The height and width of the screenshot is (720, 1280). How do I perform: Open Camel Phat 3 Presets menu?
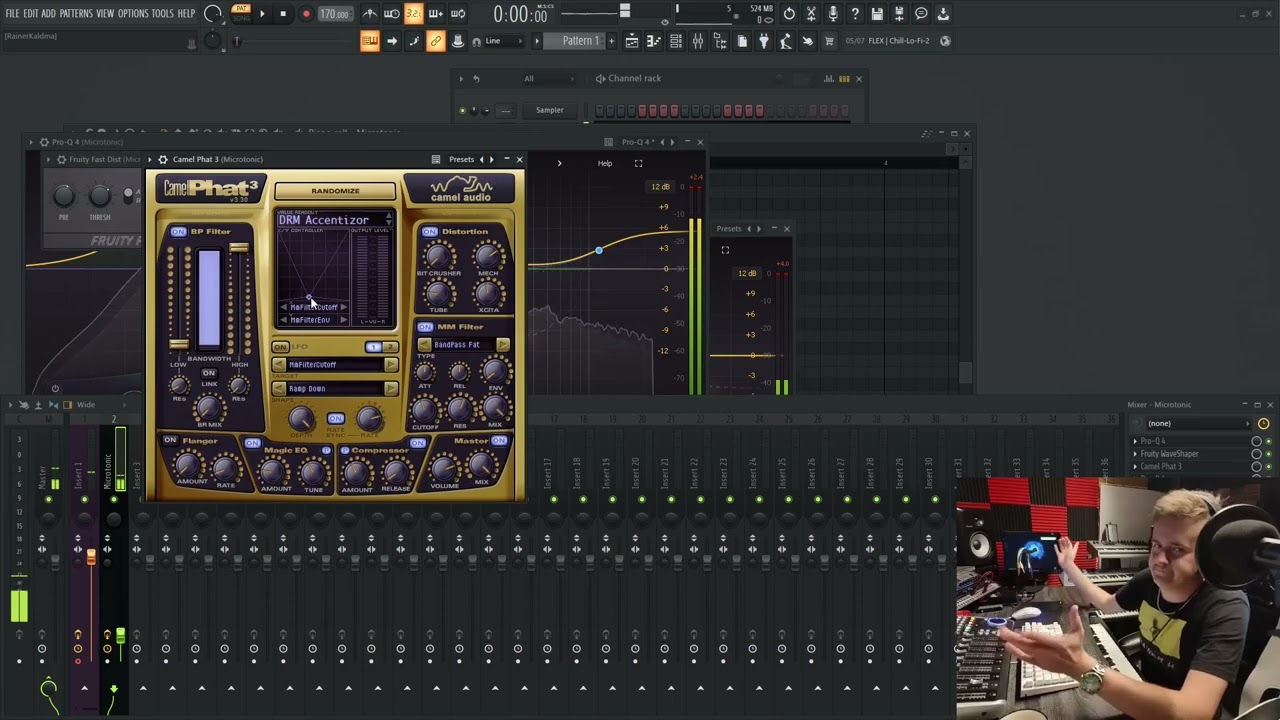click(x=461, y=160)
